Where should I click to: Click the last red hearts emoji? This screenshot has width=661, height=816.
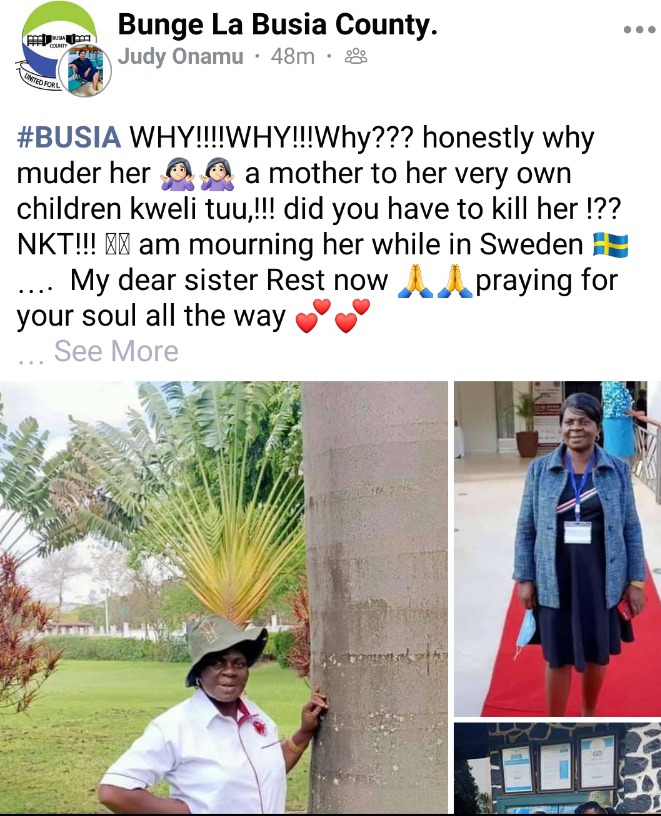(352, 316)
